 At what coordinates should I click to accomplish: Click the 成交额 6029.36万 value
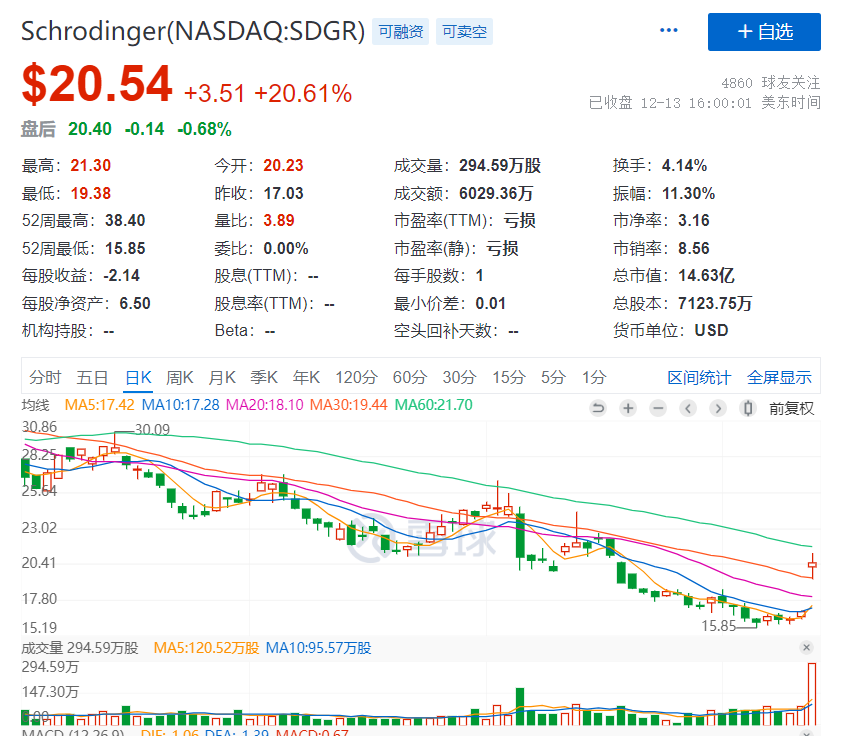point(496,193)
